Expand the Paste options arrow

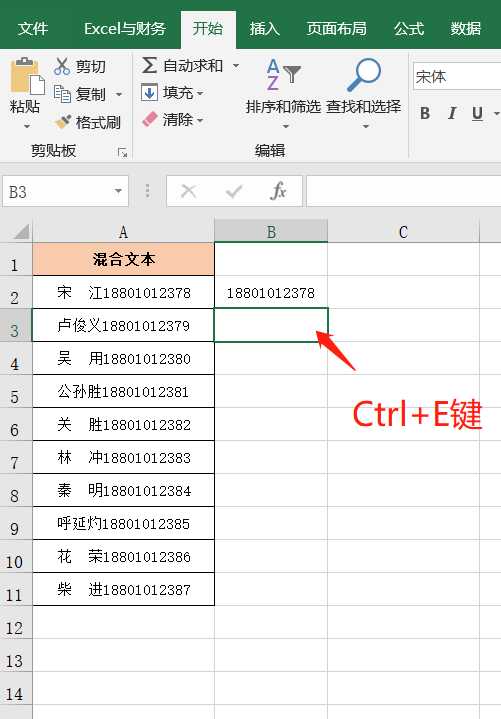click(x=27, y=126)
